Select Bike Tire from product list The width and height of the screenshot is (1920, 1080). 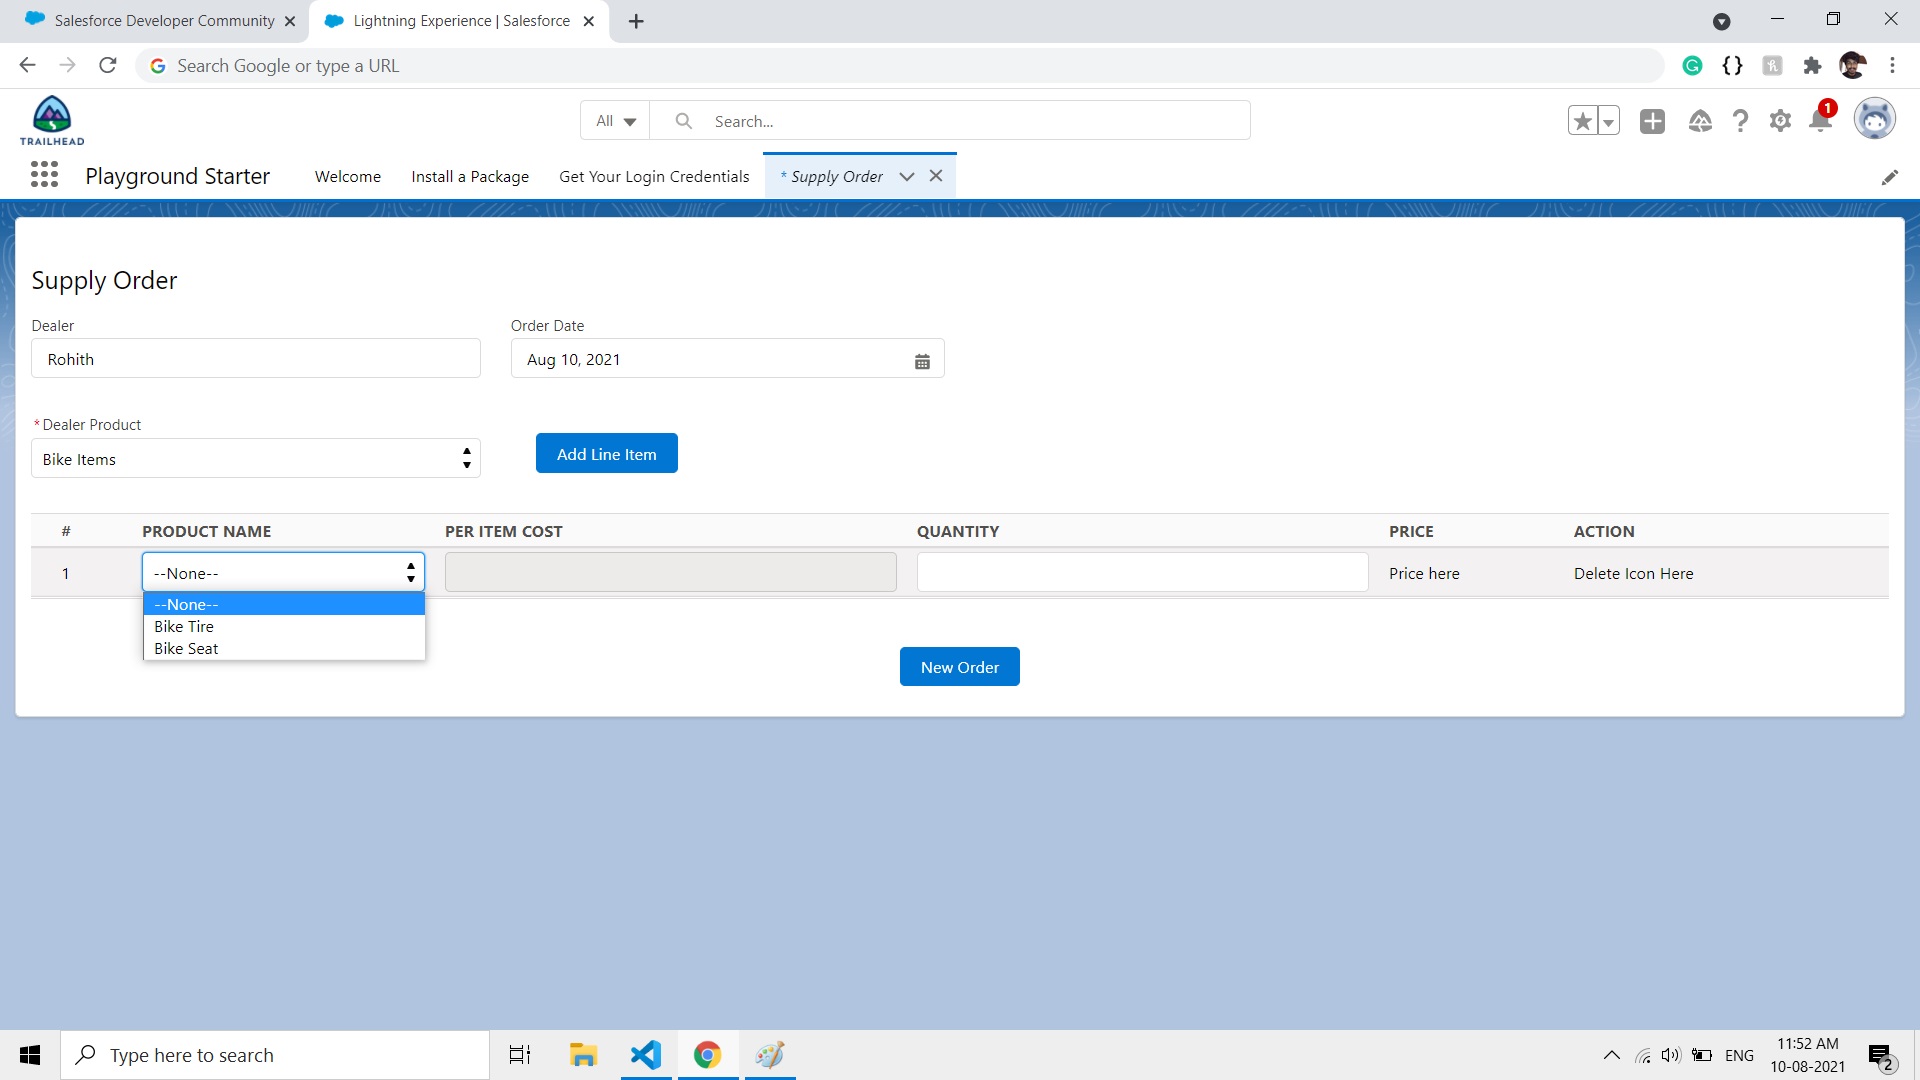184,626
